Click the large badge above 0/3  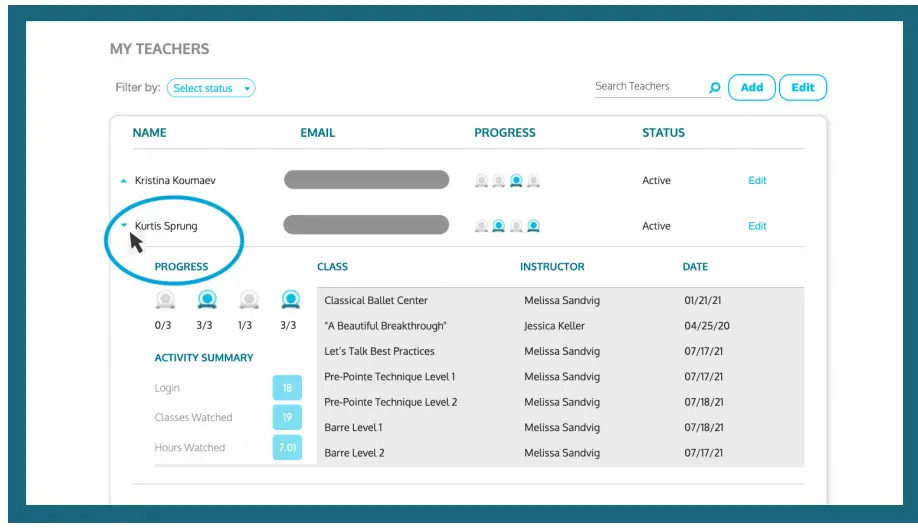[x=165, y=300]
